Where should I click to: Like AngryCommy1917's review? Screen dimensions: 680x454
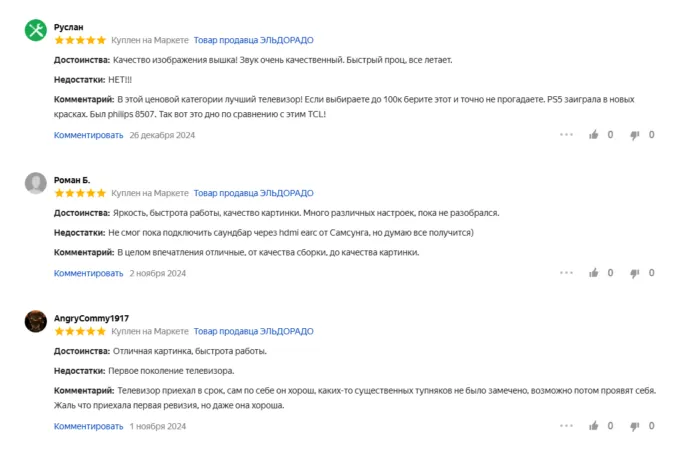[x=594, y=426]
